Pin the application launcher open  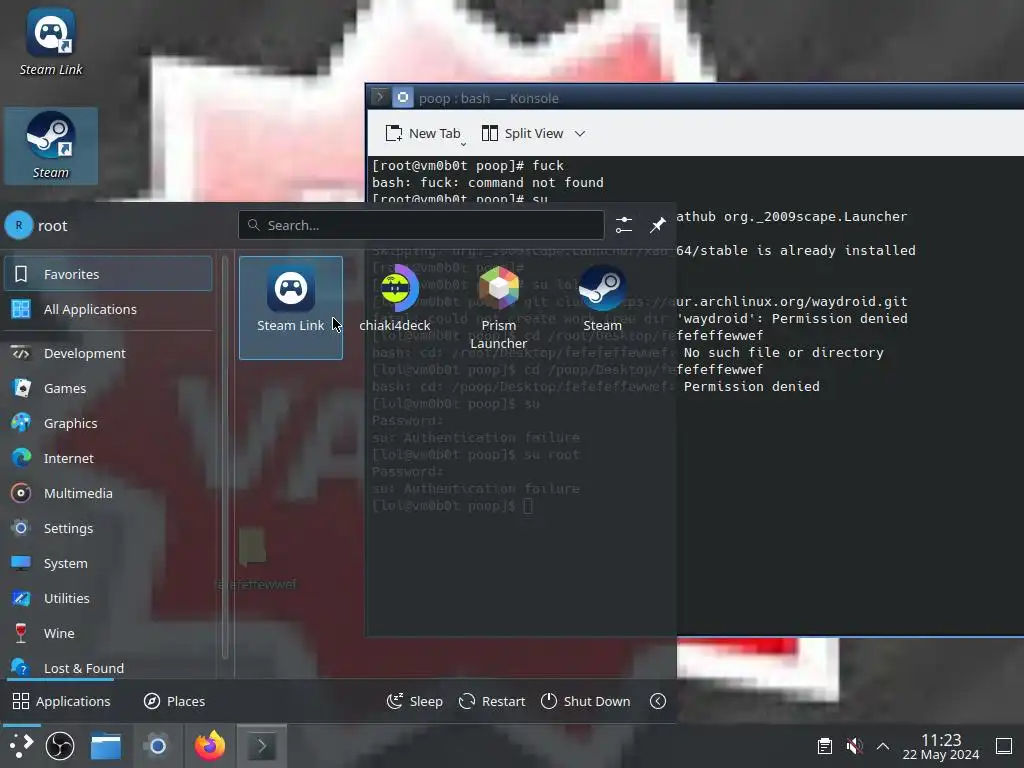coord(658,225)
